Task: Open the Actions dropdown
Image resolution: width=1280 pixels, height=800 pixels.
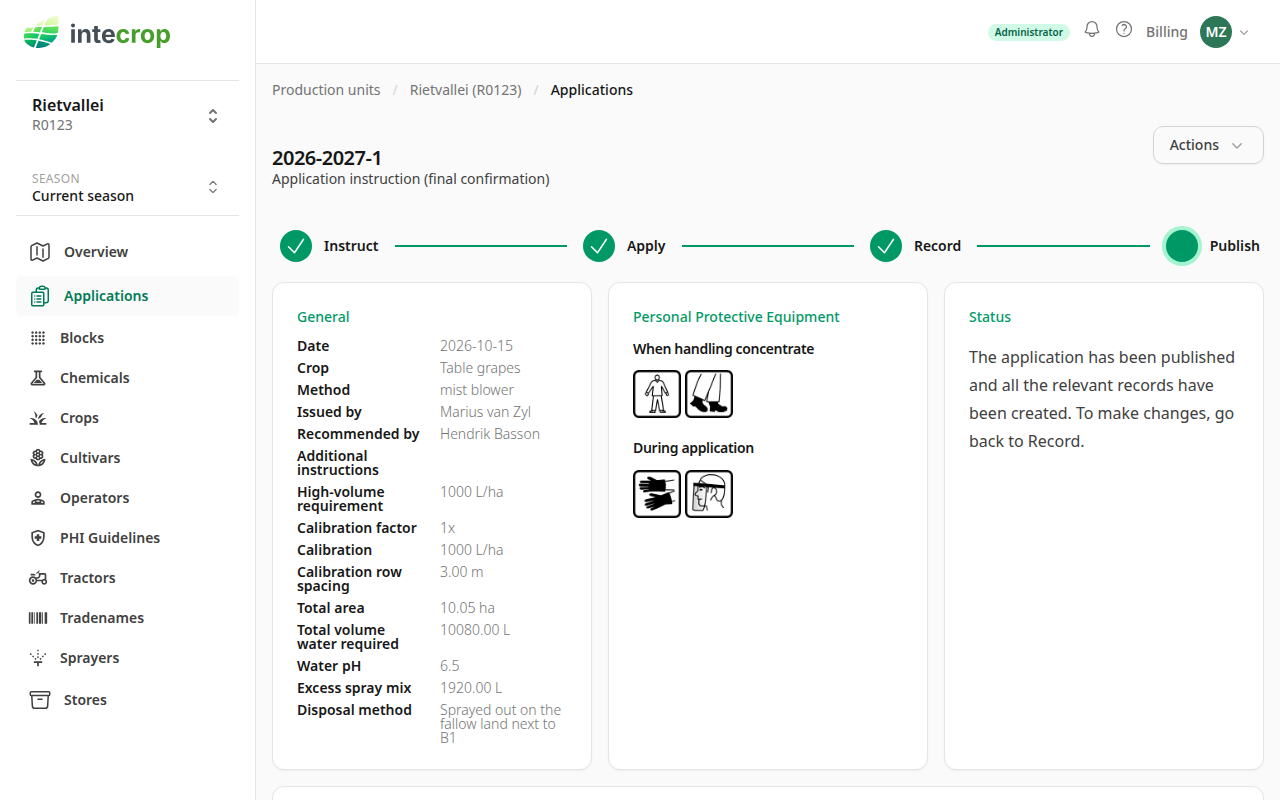Action: (1208, 145)
